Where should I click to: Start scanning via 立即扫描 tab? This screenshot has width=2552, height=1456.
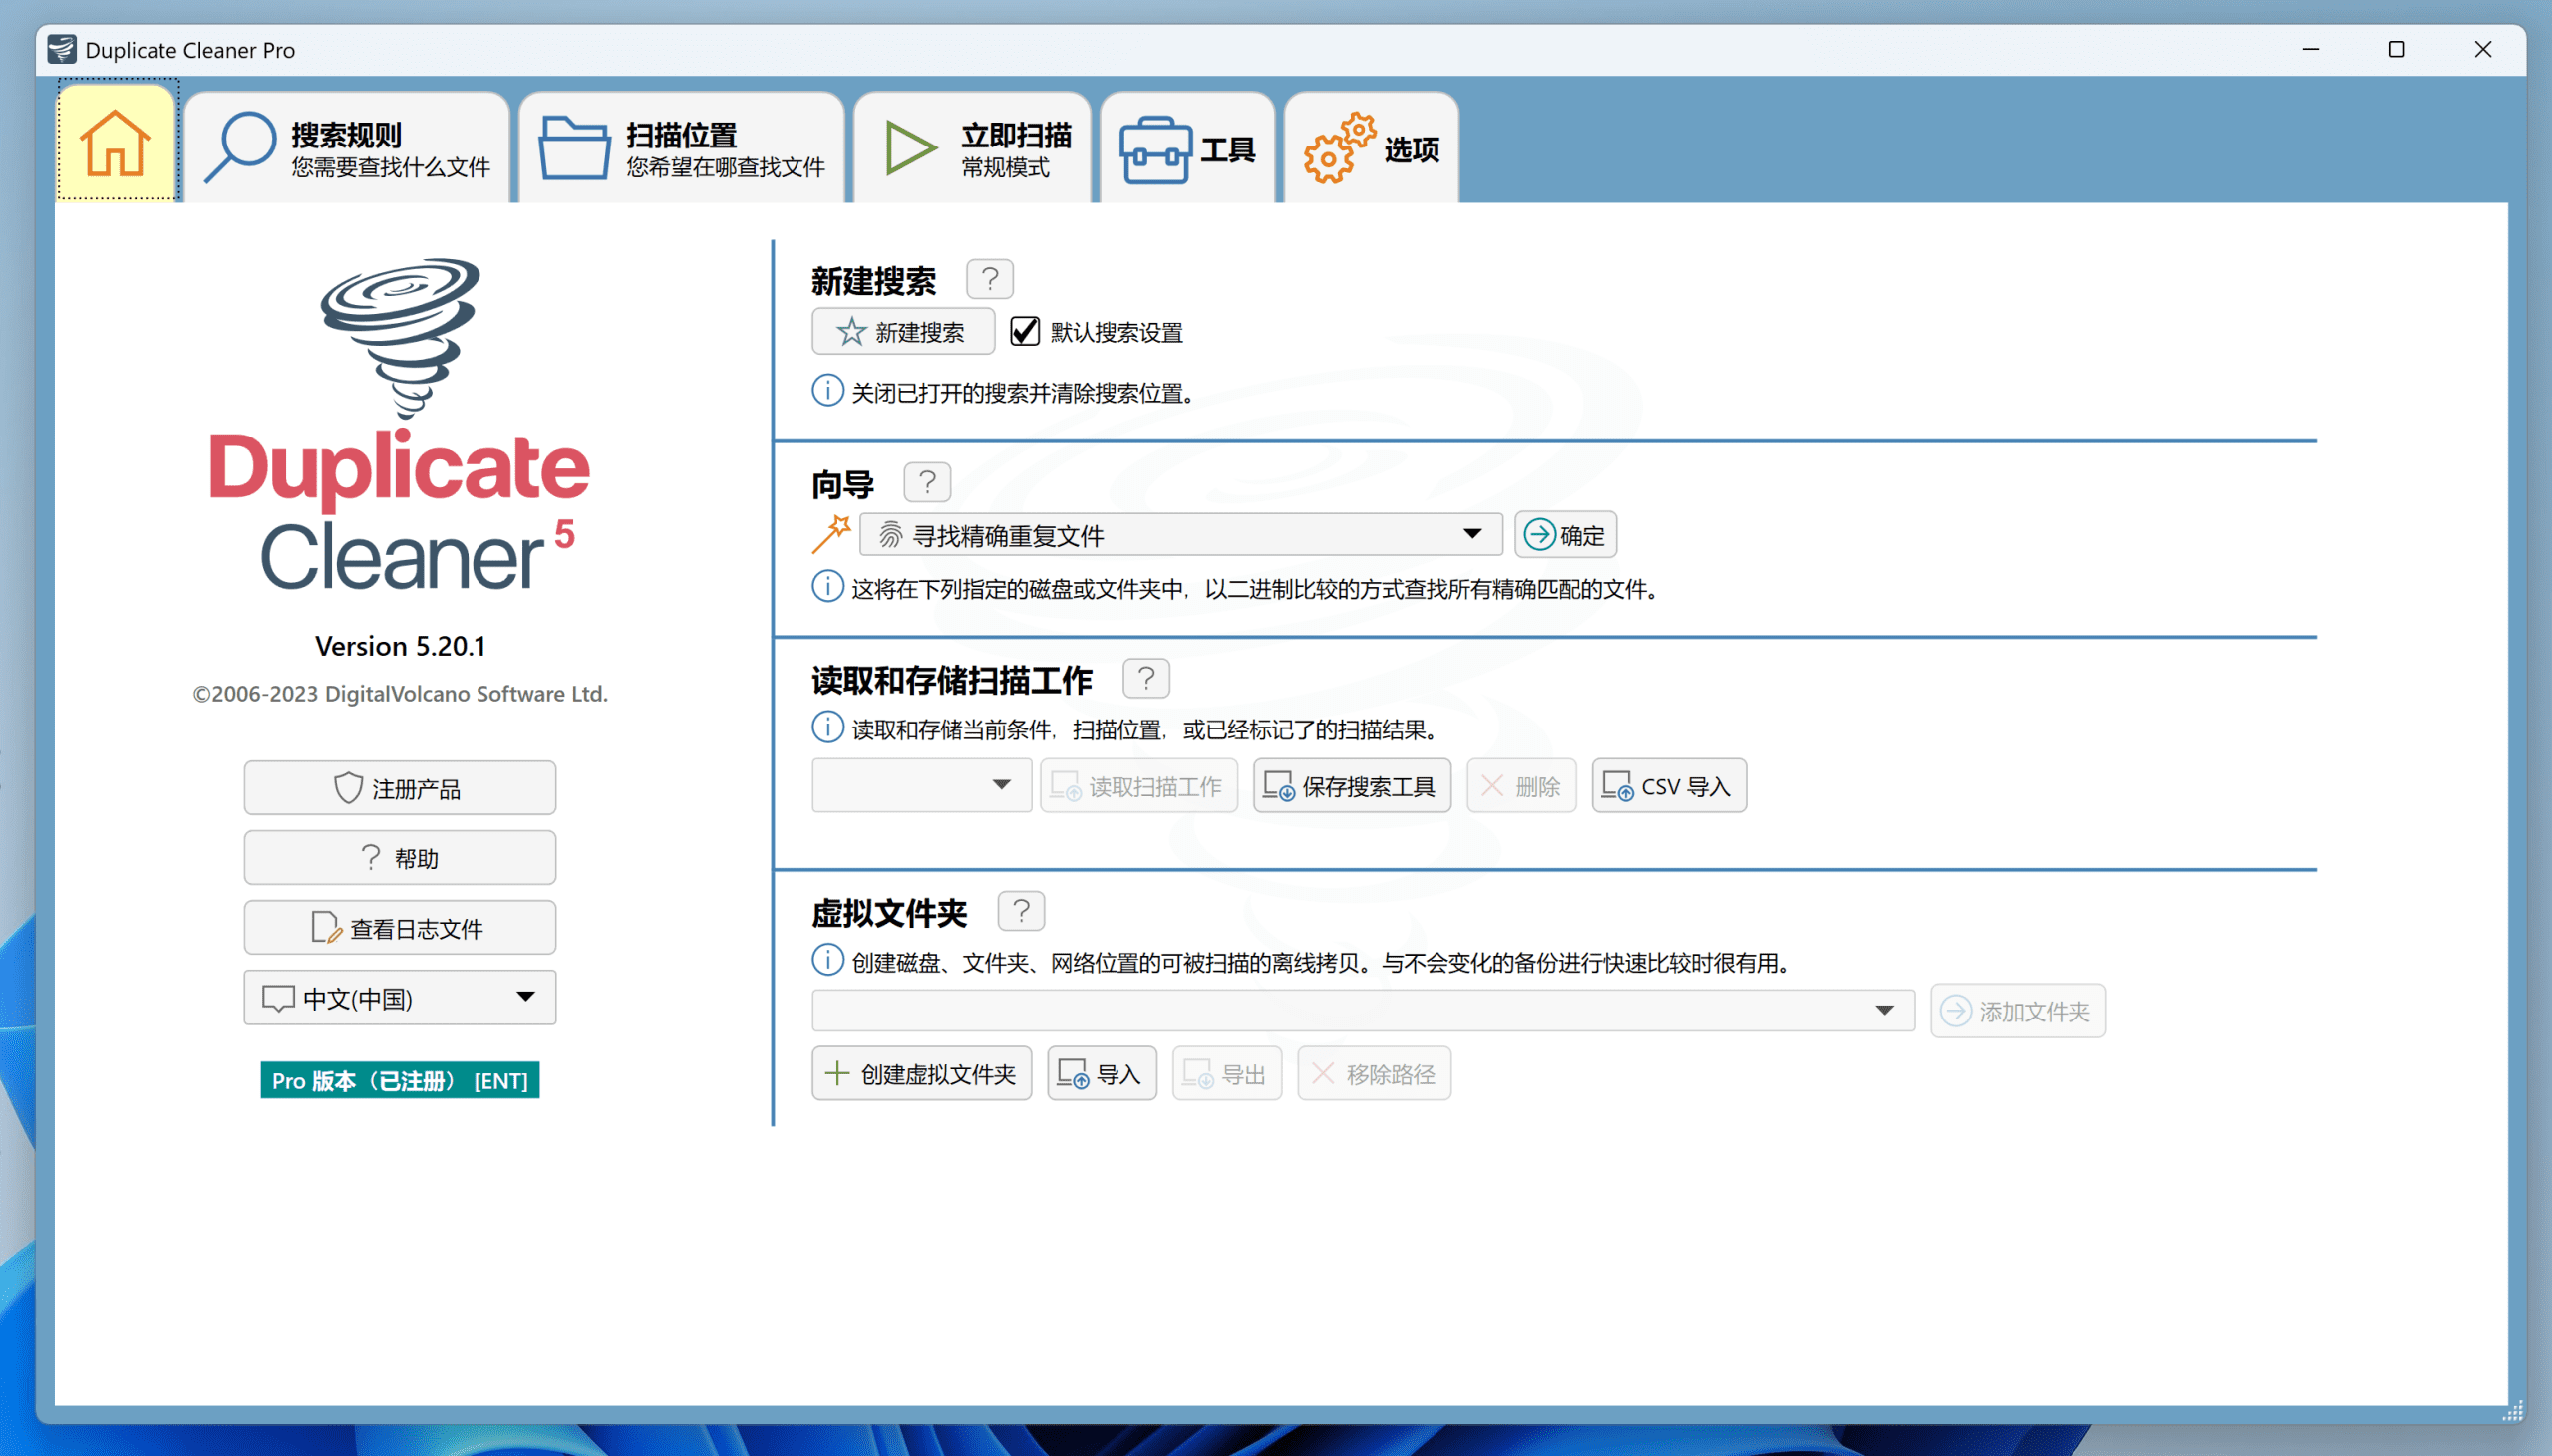click(x=973, y=148)
